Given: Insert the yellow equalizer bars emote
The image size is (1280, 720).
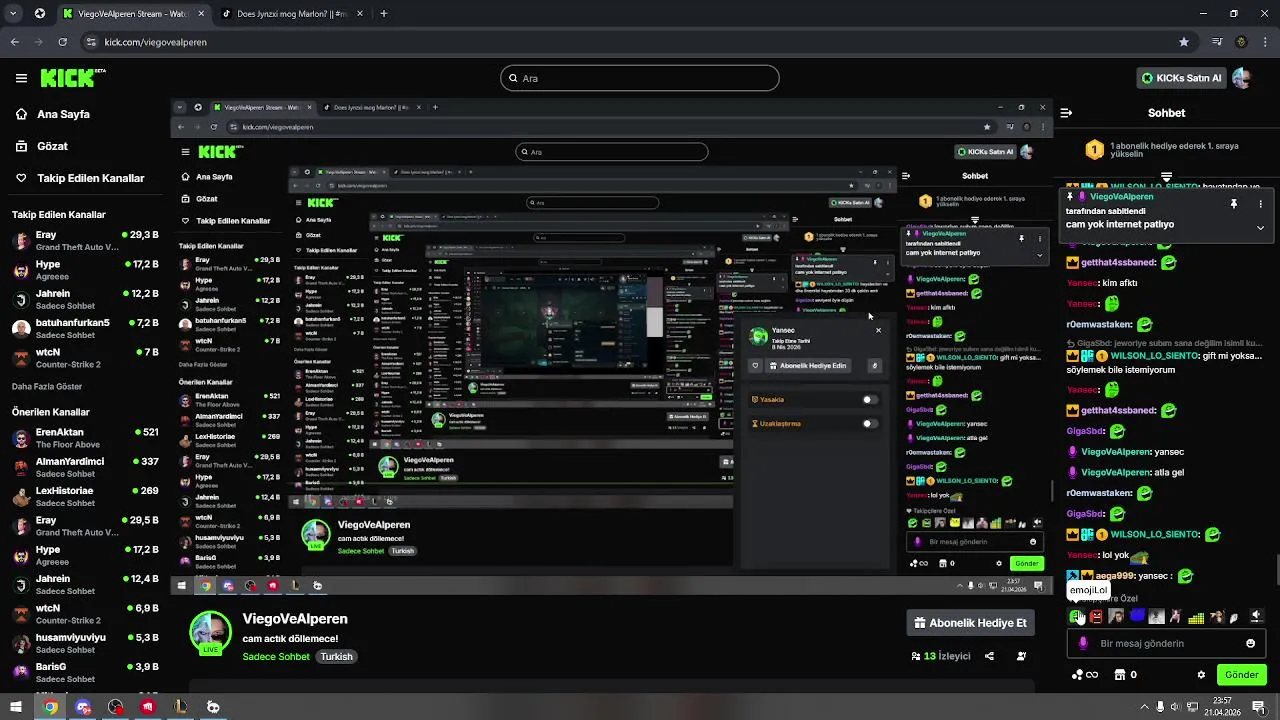Looking at the screenshot, I should pos(1196,617).
